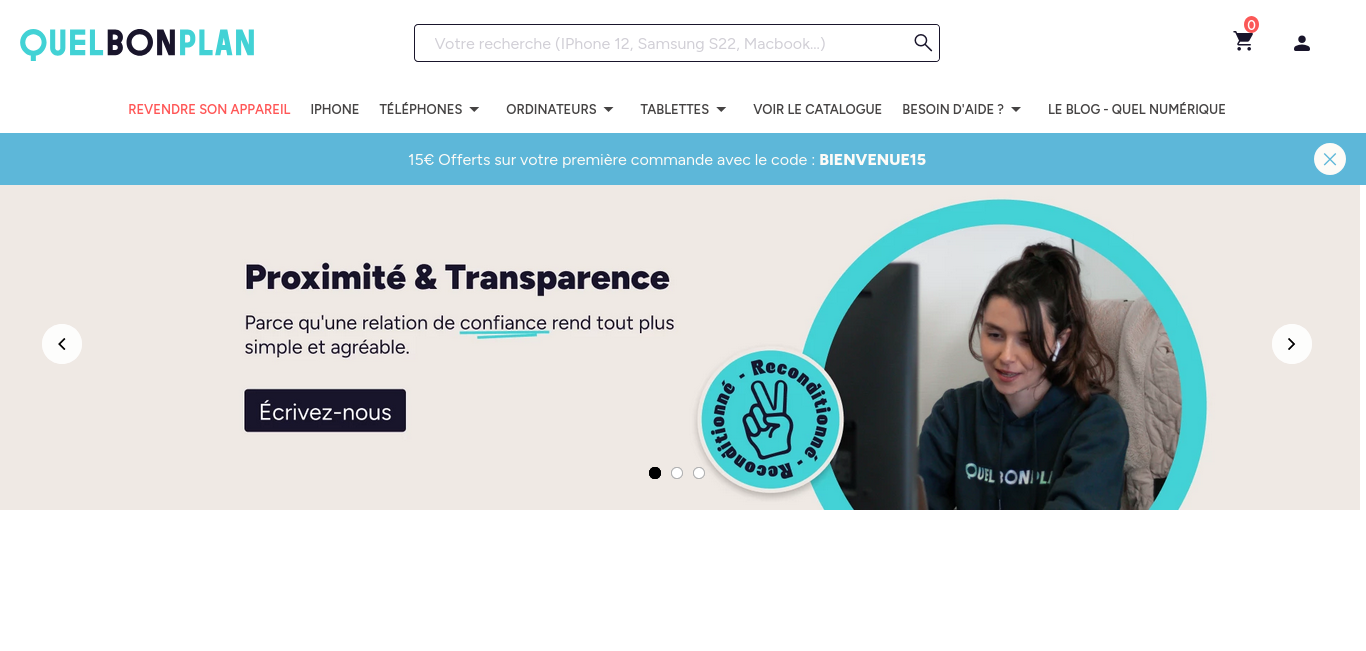This screenshot has height=651, width=1366.
Task: Open Revendre son appareil link
Action: pyautogui.click(x=209, y=109)
